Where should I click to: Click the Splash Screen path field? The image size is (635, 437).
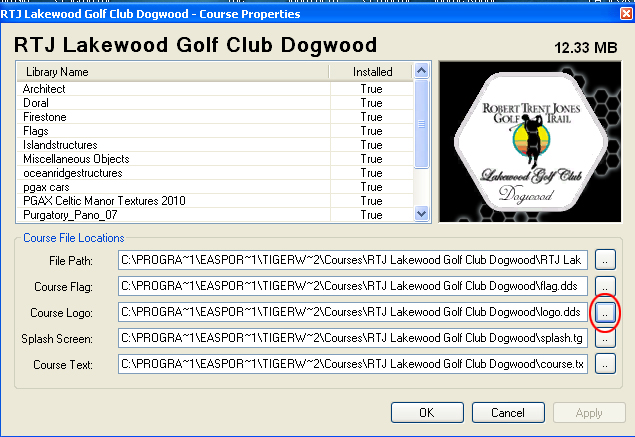point(353,338)
